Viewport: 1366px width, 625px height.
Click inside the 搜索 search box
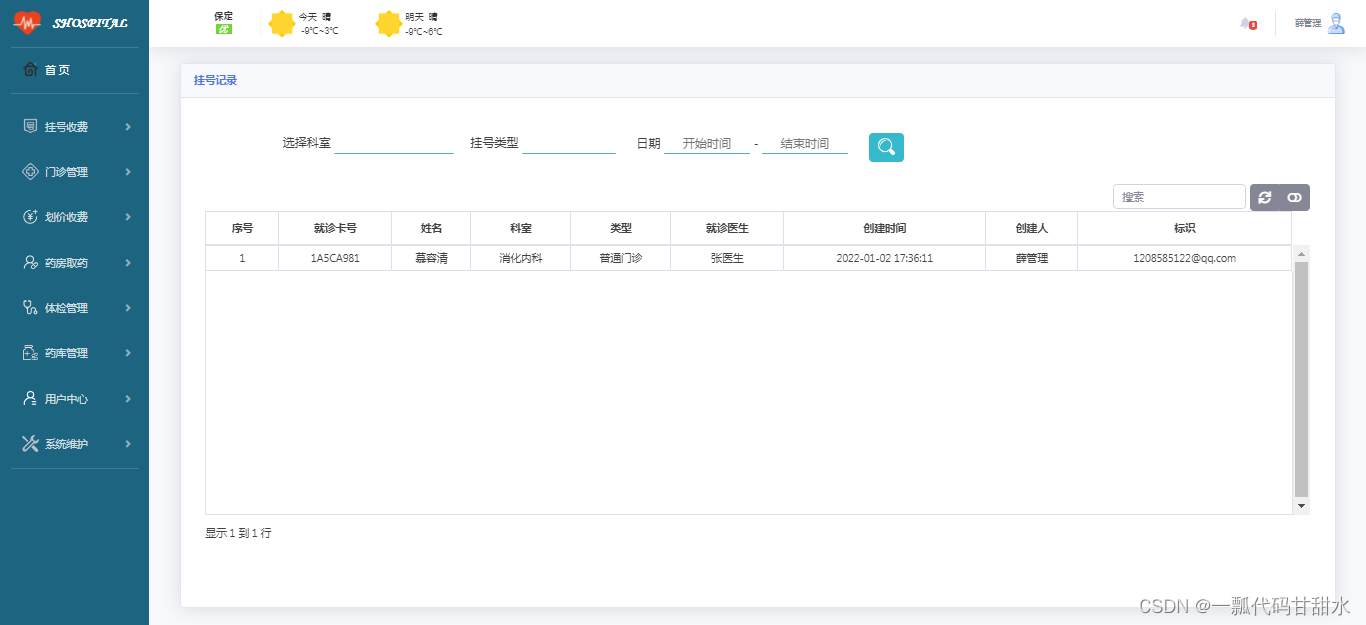1178,196
